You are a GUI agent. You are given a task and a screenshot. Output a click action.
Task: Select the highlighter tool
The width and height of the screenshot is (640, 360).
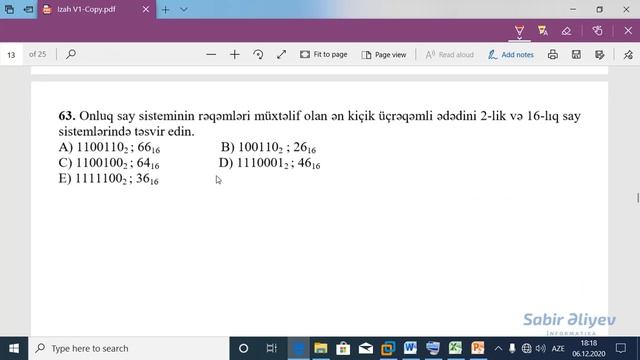pyautogui.click(x=542, y=31)
